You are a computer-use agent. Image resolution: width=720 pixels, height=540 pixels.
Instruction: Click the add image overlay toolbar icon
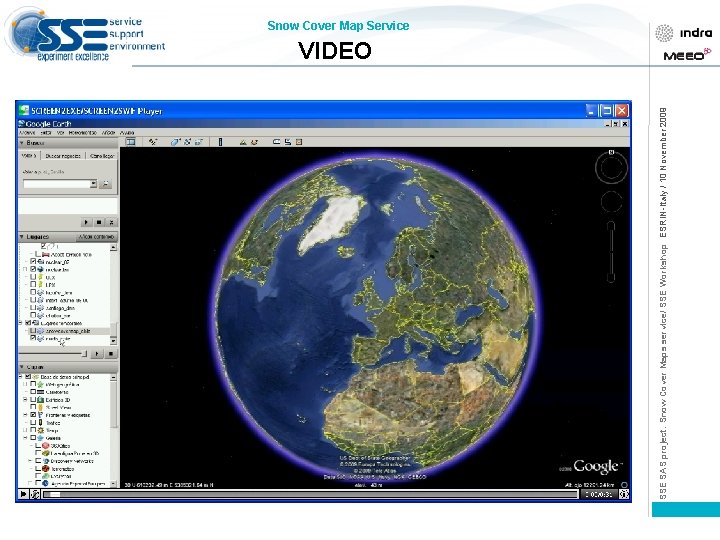[199, 142]
